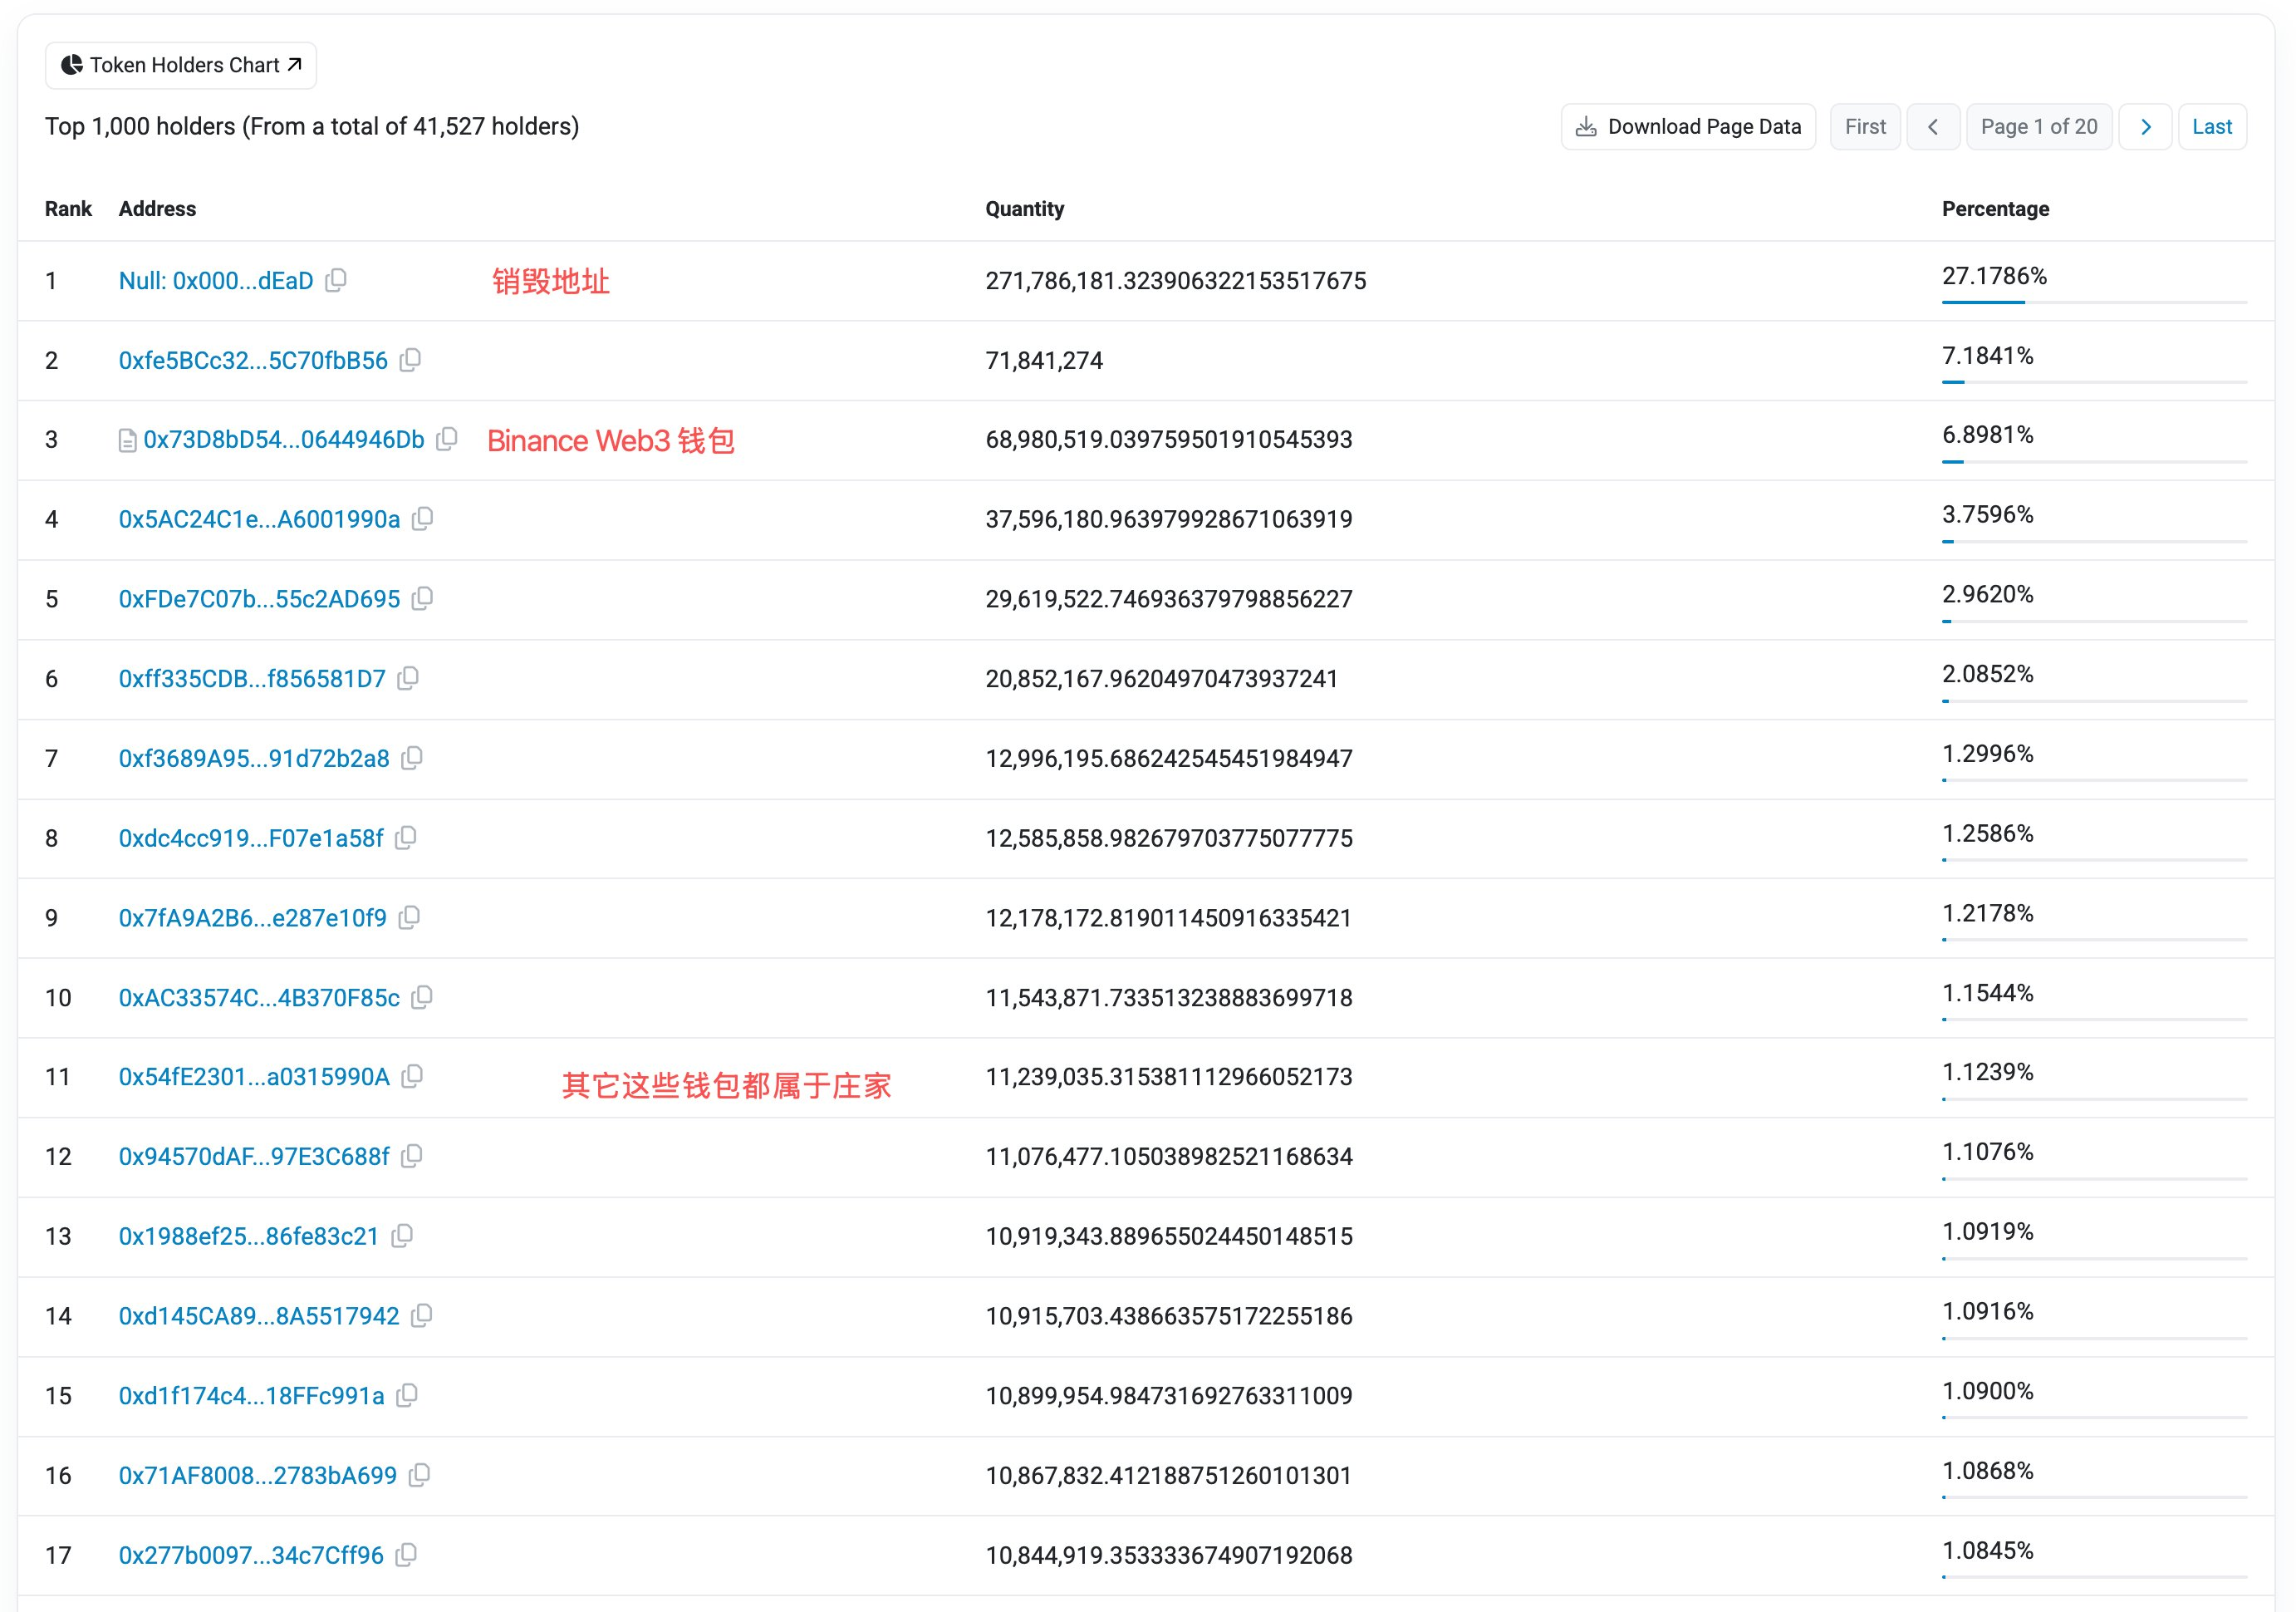Copy address 0x1988ef25...86fe83c21
This screenshot has width=2296, height=1612.
pos(402,1236)
